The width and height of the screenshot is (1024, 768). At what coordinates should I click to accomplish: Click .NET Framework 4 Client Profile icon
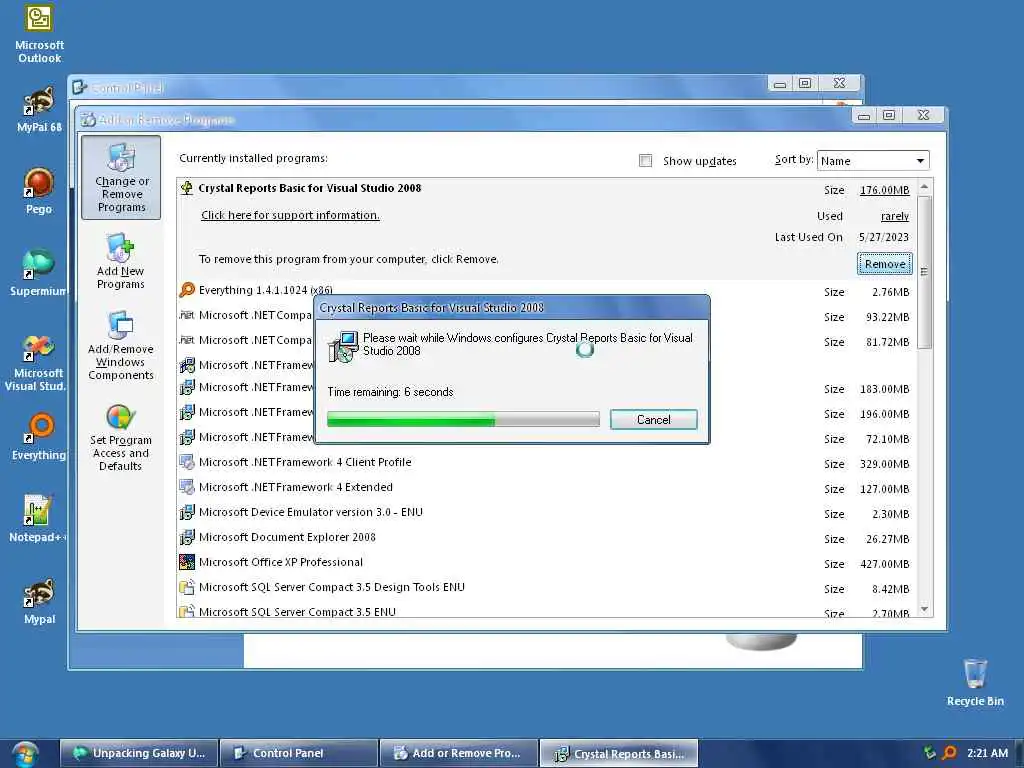(187, 462)
